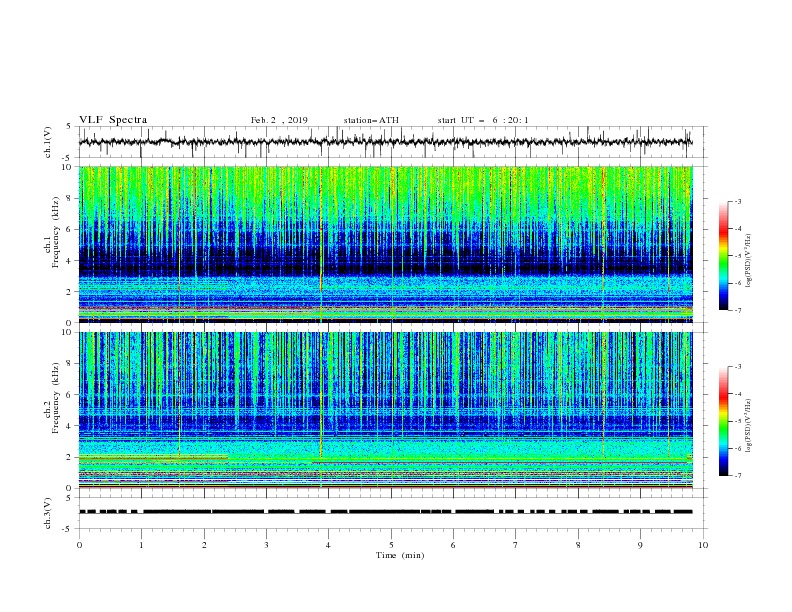Image resolution: width=792 pixels, height=612 pixels.
Task: Click time axis tick label "8"
Action: 578,545
